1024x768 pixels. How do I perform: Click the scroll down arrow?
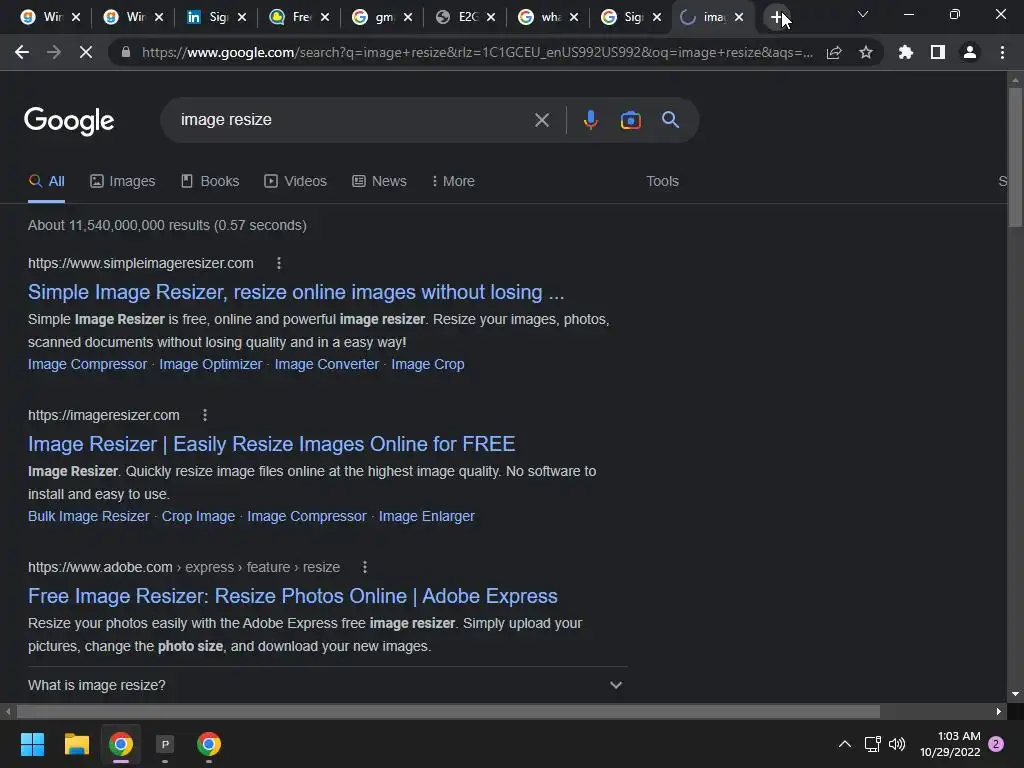click(x=1015, y=694)
